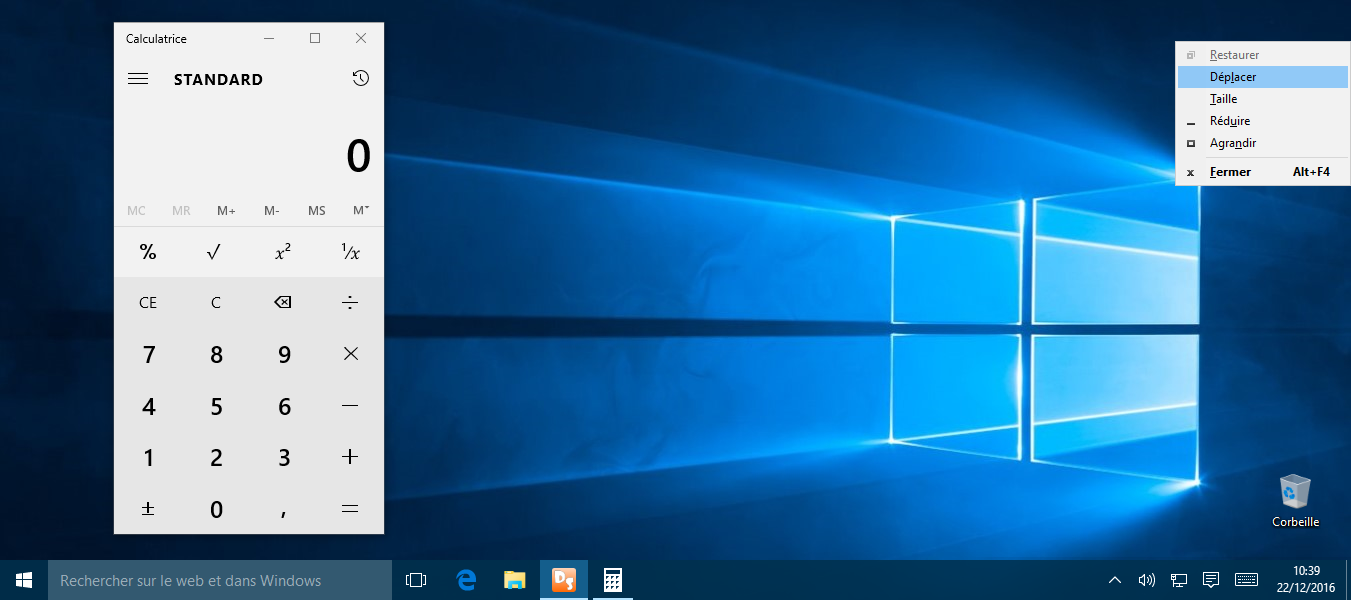This screenshot has height=600, width=1351.
Task: Show hidden system tray icons chevron
Action: [1114, 580]
